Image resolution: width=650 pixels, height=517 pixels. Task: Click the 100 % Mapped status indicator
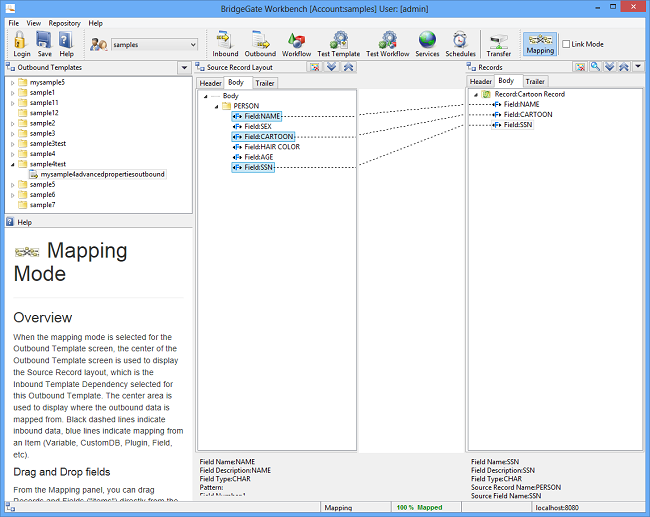420,507
